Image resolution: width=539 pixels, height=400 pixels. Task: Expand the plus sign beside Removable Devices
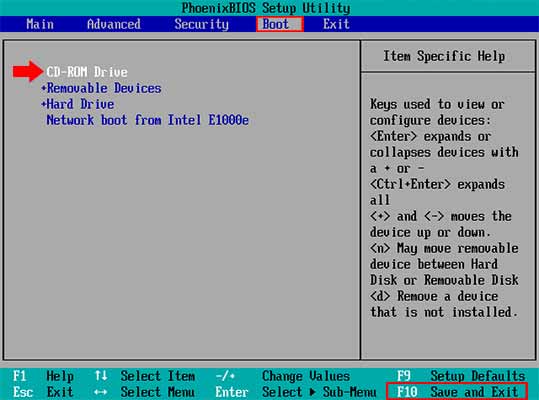pyautogui.click(x=44, y=88)
